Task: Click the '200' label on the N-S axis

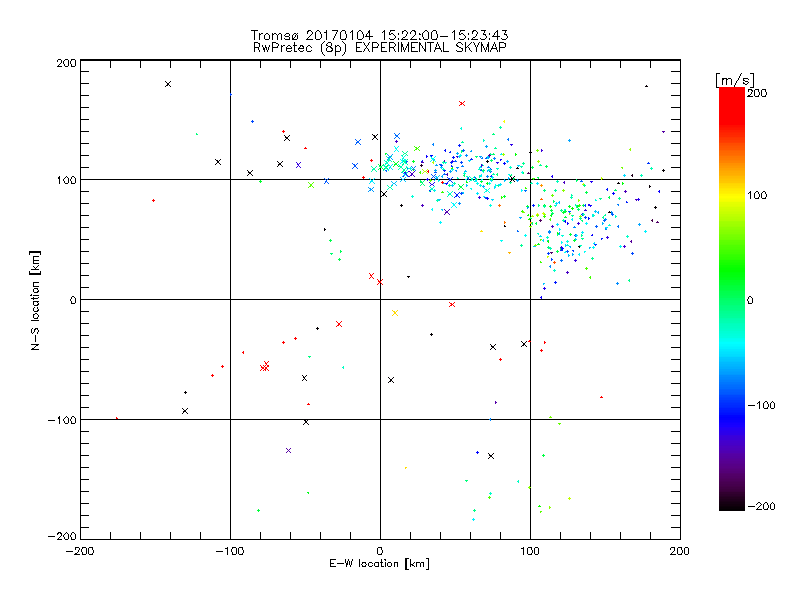Action: [x=66, y=63]
